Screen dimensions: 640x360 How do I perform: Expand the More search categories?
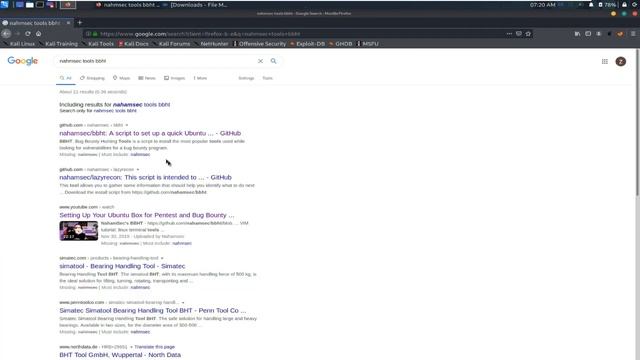tap(200, 78)
